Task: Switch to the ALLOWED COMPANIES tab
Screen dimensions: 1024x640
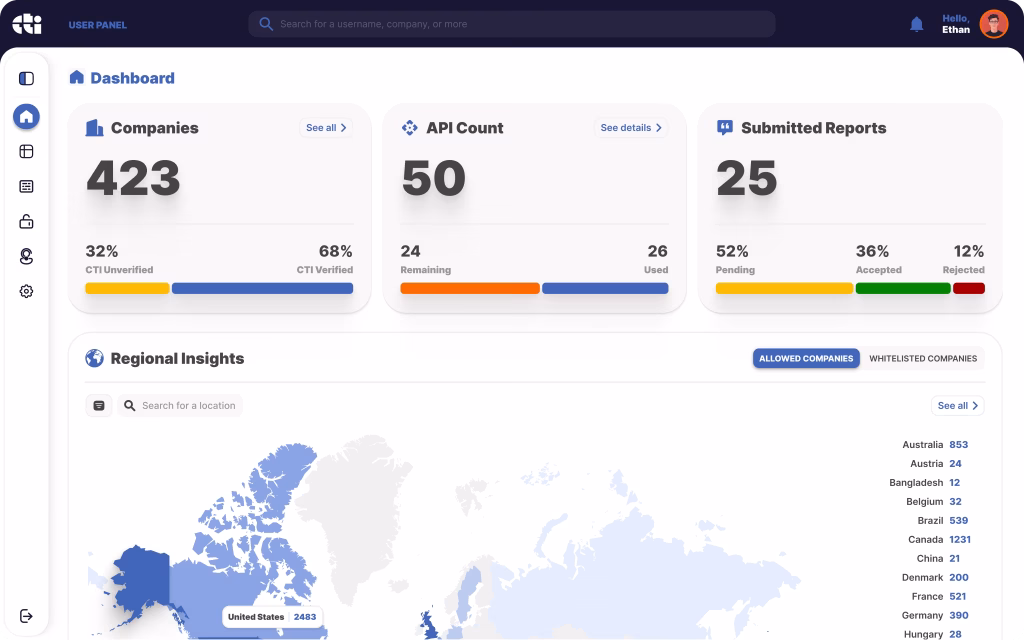Action: 806,359
